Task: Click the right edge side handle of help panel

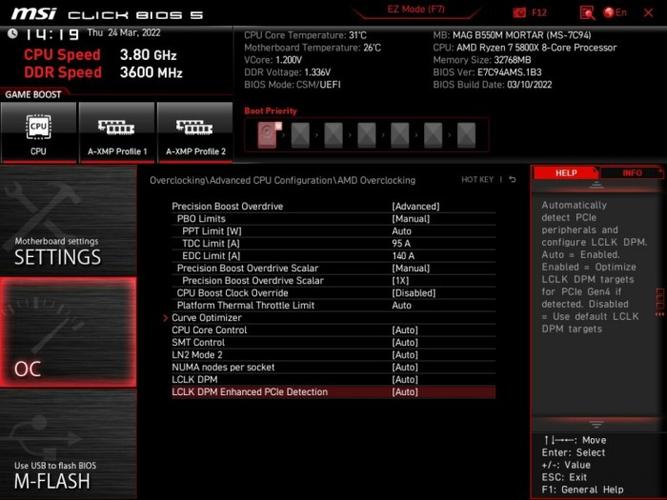Action: click(x=660, y=301)
